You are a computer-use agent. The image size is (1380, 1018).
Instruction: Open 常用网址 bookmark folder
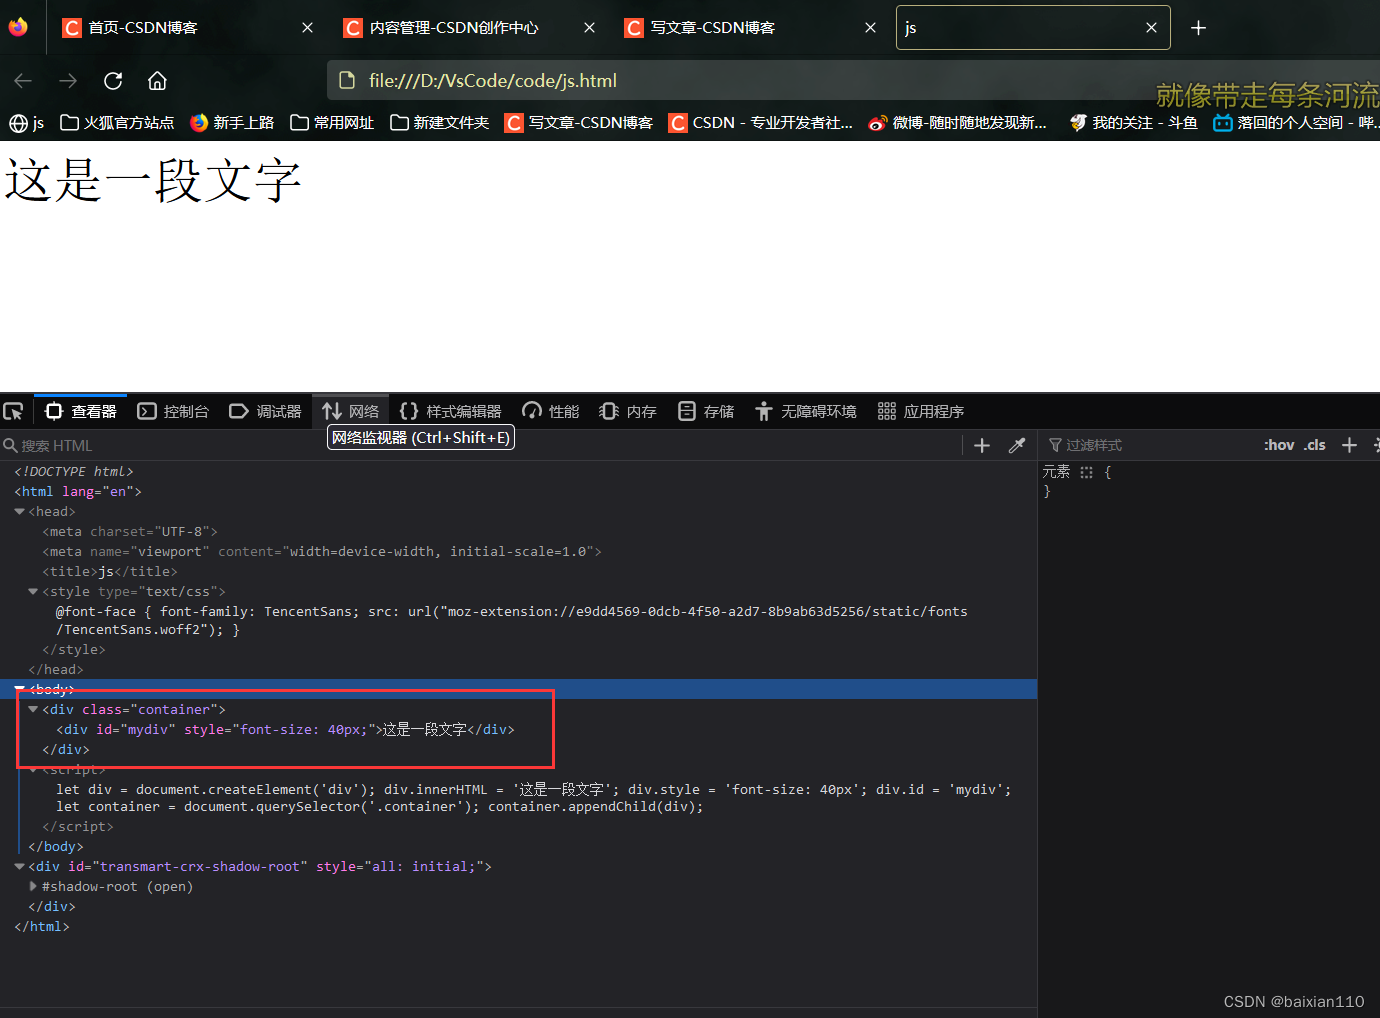[332, 122]
